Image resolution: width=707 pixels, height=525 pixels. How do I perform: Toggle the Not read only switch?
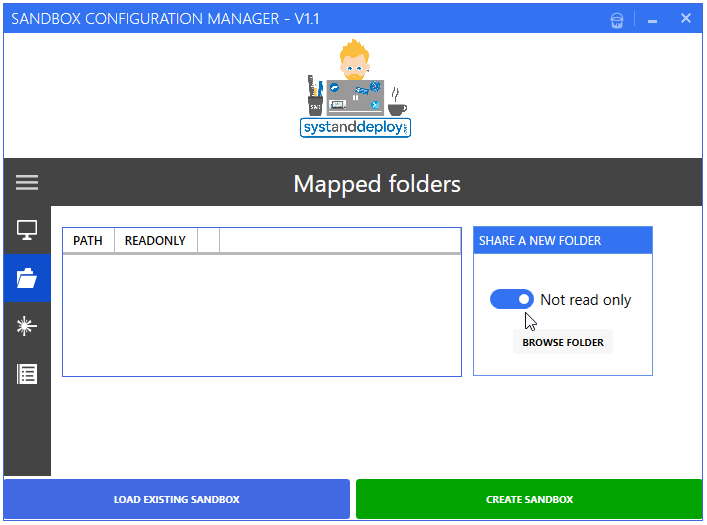(512, 299)
